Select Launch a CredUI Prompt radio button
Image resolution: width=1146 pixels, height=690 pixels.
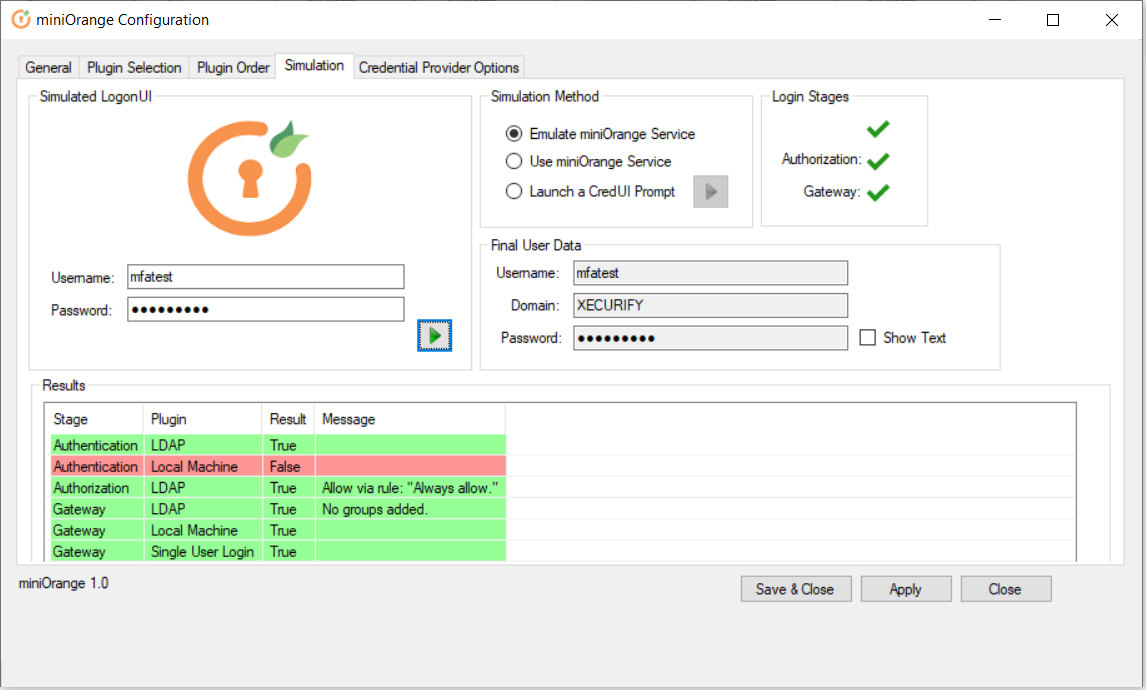pos(514,192)
